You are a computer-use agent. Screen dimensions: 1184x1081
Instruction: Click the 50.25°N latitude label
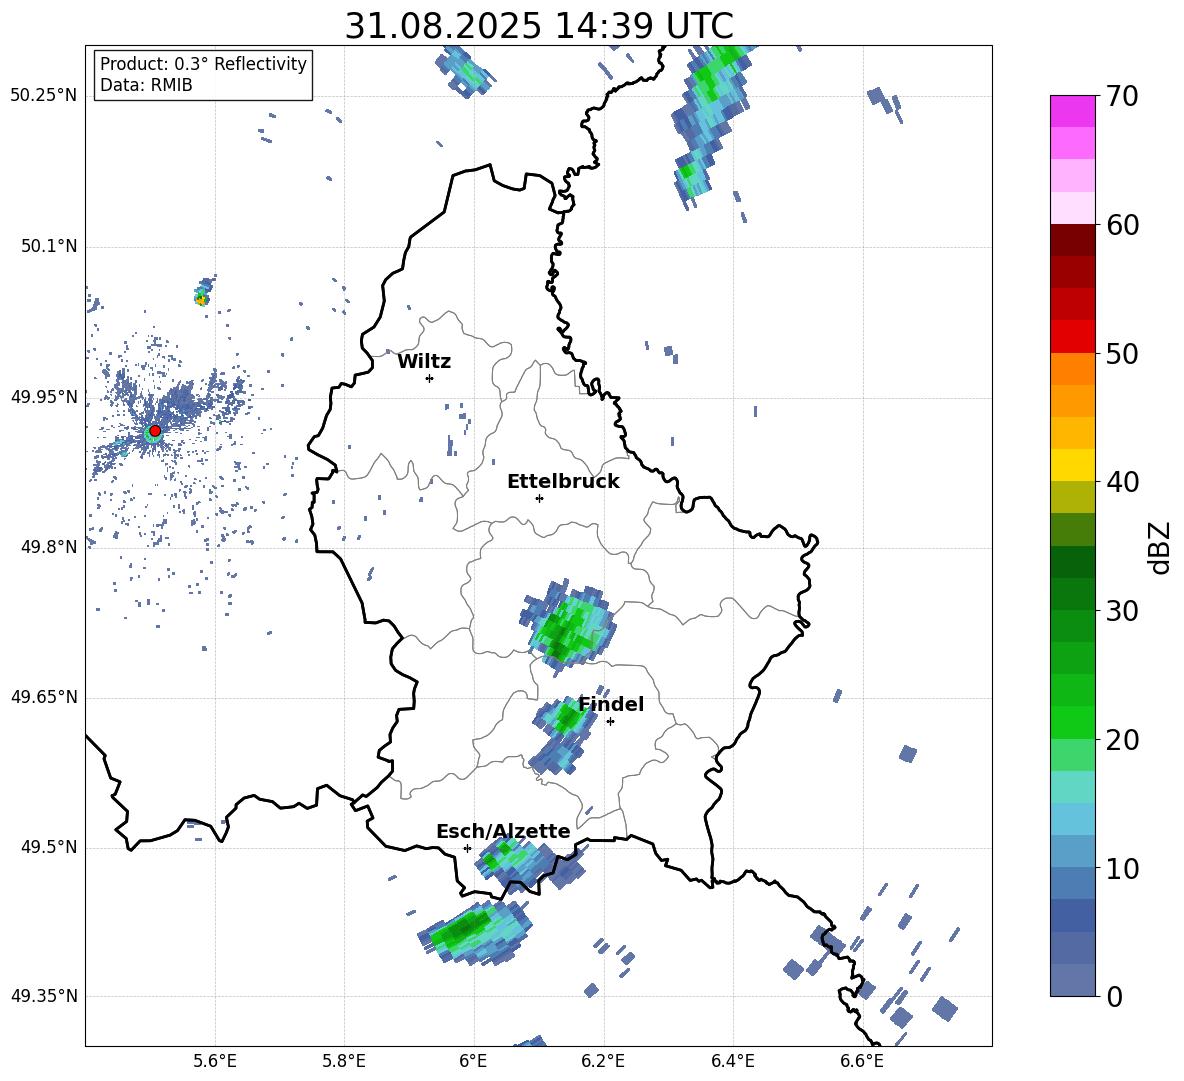tap(44, 96)
